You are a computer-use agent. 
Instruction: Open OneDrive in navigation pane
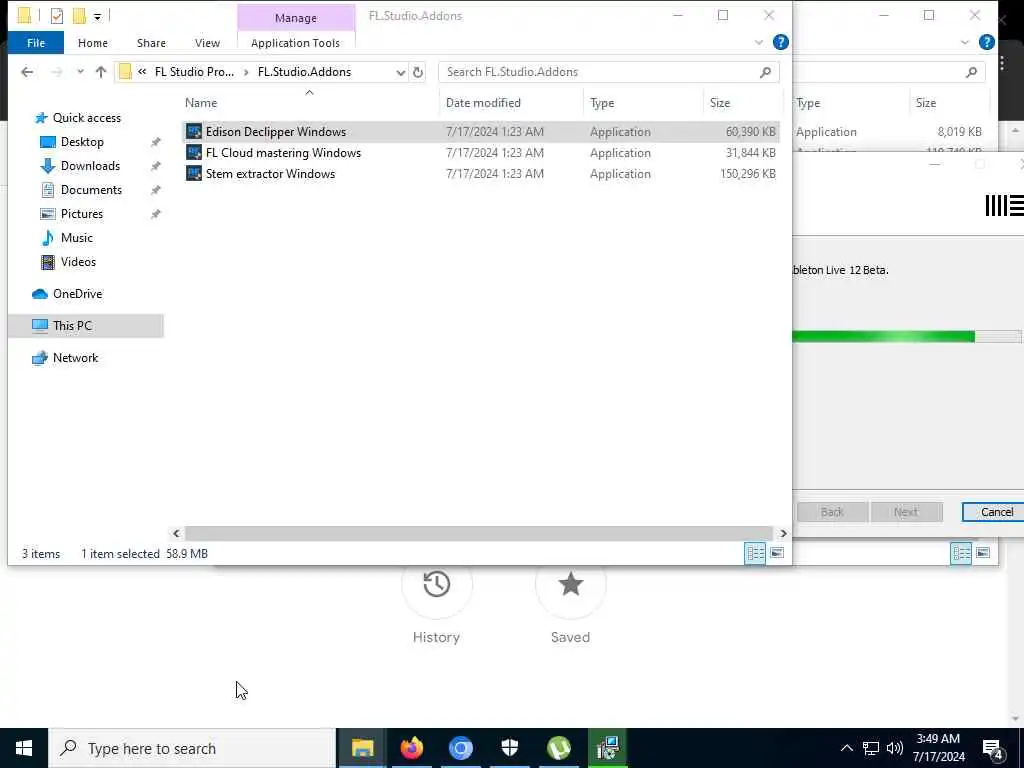[77, 294]
